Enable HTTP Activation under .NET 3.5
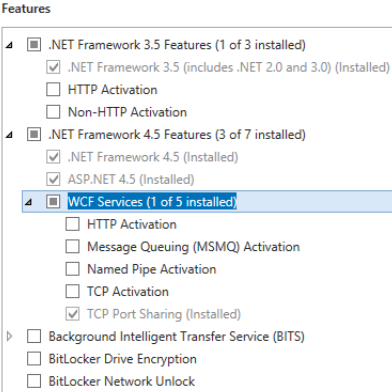This screenshot has height=392, width=392. 53,89
